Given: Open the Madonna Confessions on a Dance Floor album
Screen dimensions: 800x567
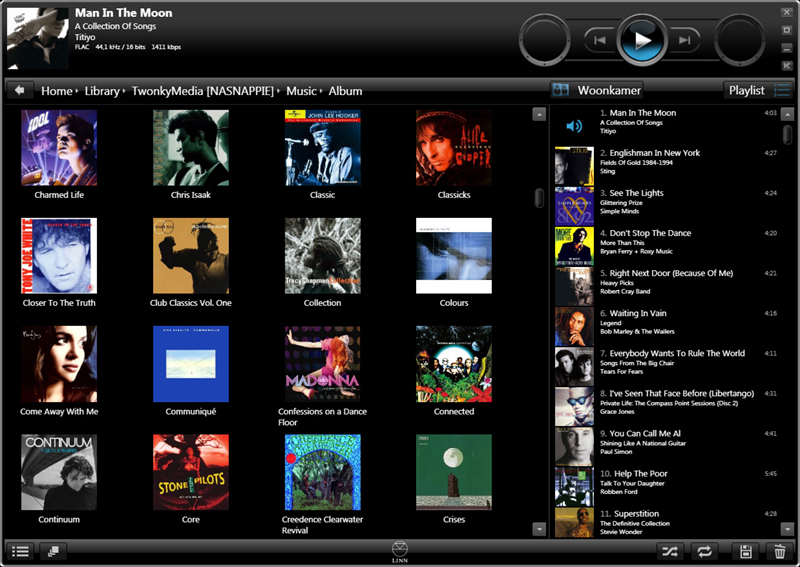Looking at the screenshot, I should [322, 364].
